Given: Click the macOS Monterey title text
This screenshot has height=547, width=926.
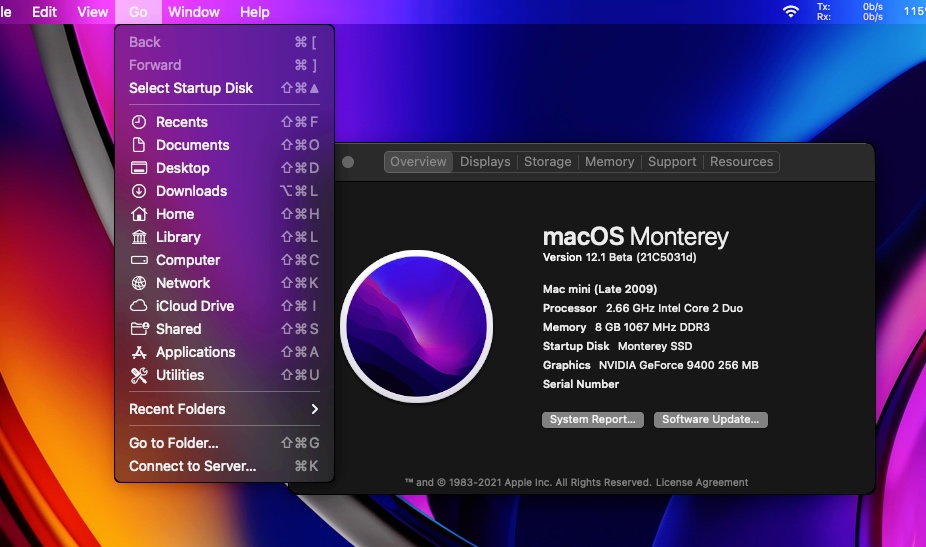Looking at the screenshot, I should click(x=635, y=237).
